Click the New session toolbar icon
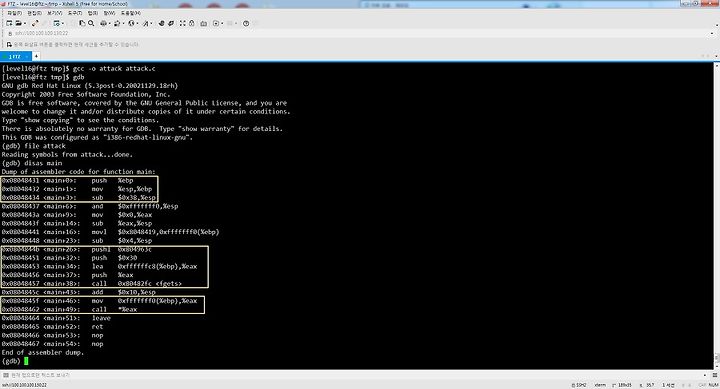The height and width of the screenshot is (389, 720). tap(9, 23)
